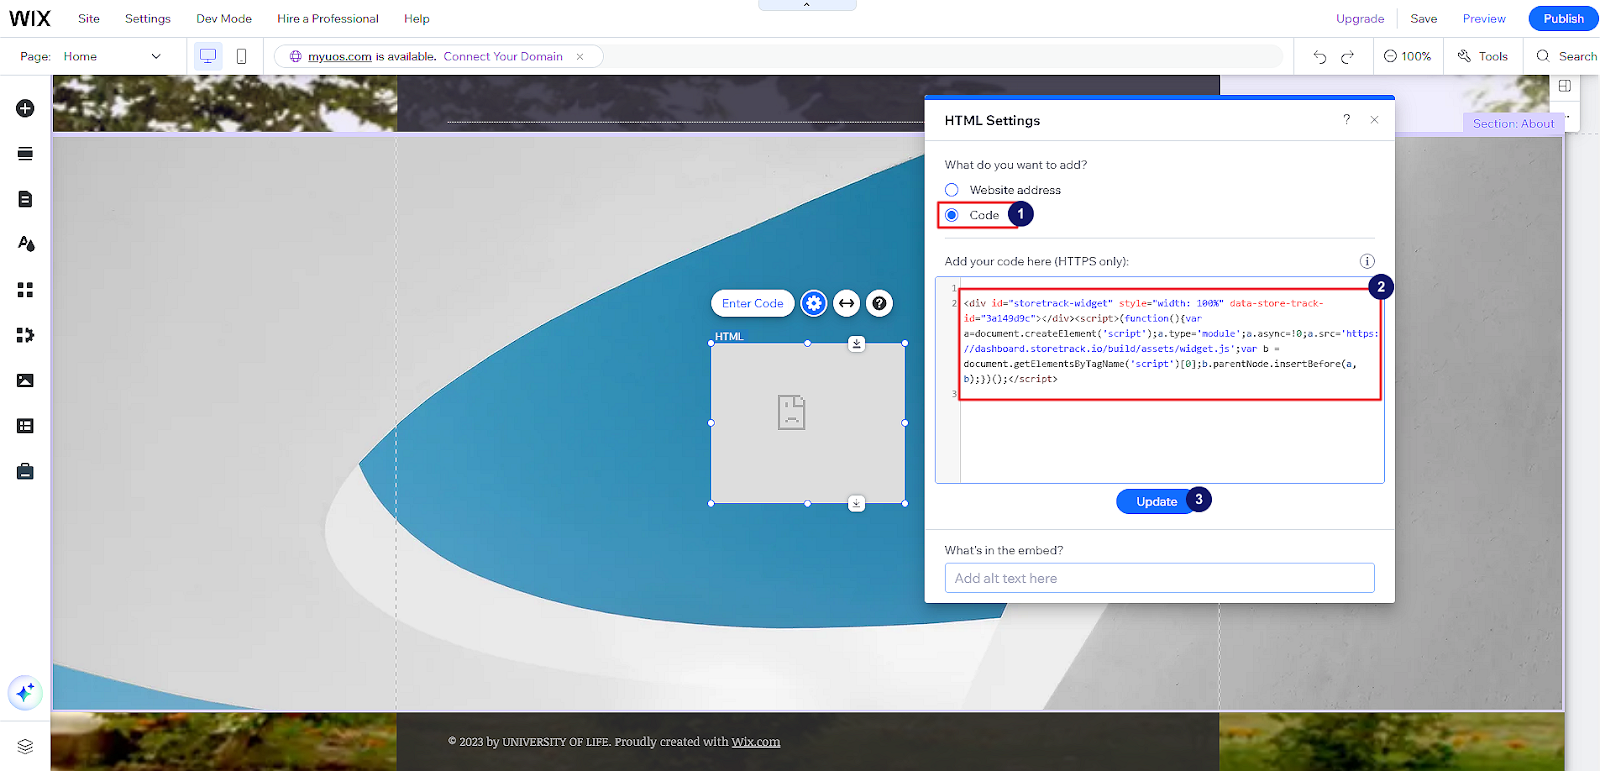
Task: Click the Preview button
Action: [x=1484, y=19]
